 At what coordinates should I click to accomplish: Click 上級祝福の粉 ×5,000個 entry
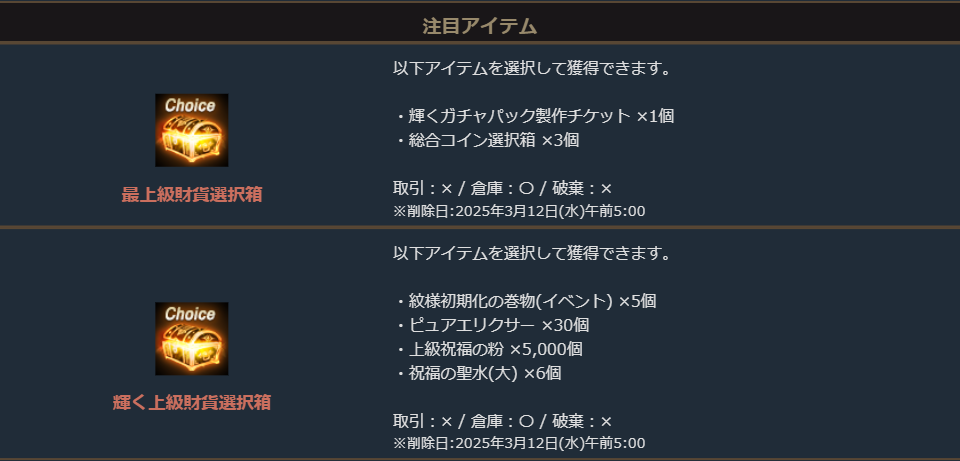[489, 349]
